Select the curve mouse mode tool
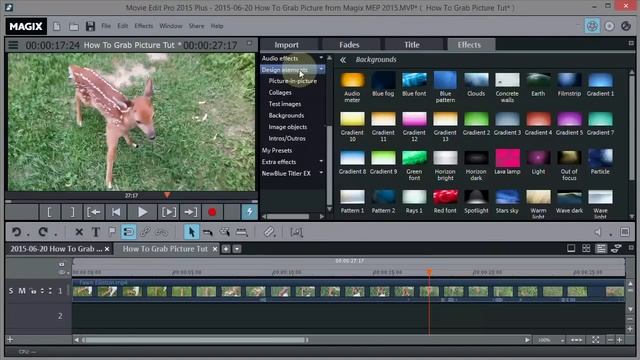Screen dimensions: 640x360 (x=208, y=232)
